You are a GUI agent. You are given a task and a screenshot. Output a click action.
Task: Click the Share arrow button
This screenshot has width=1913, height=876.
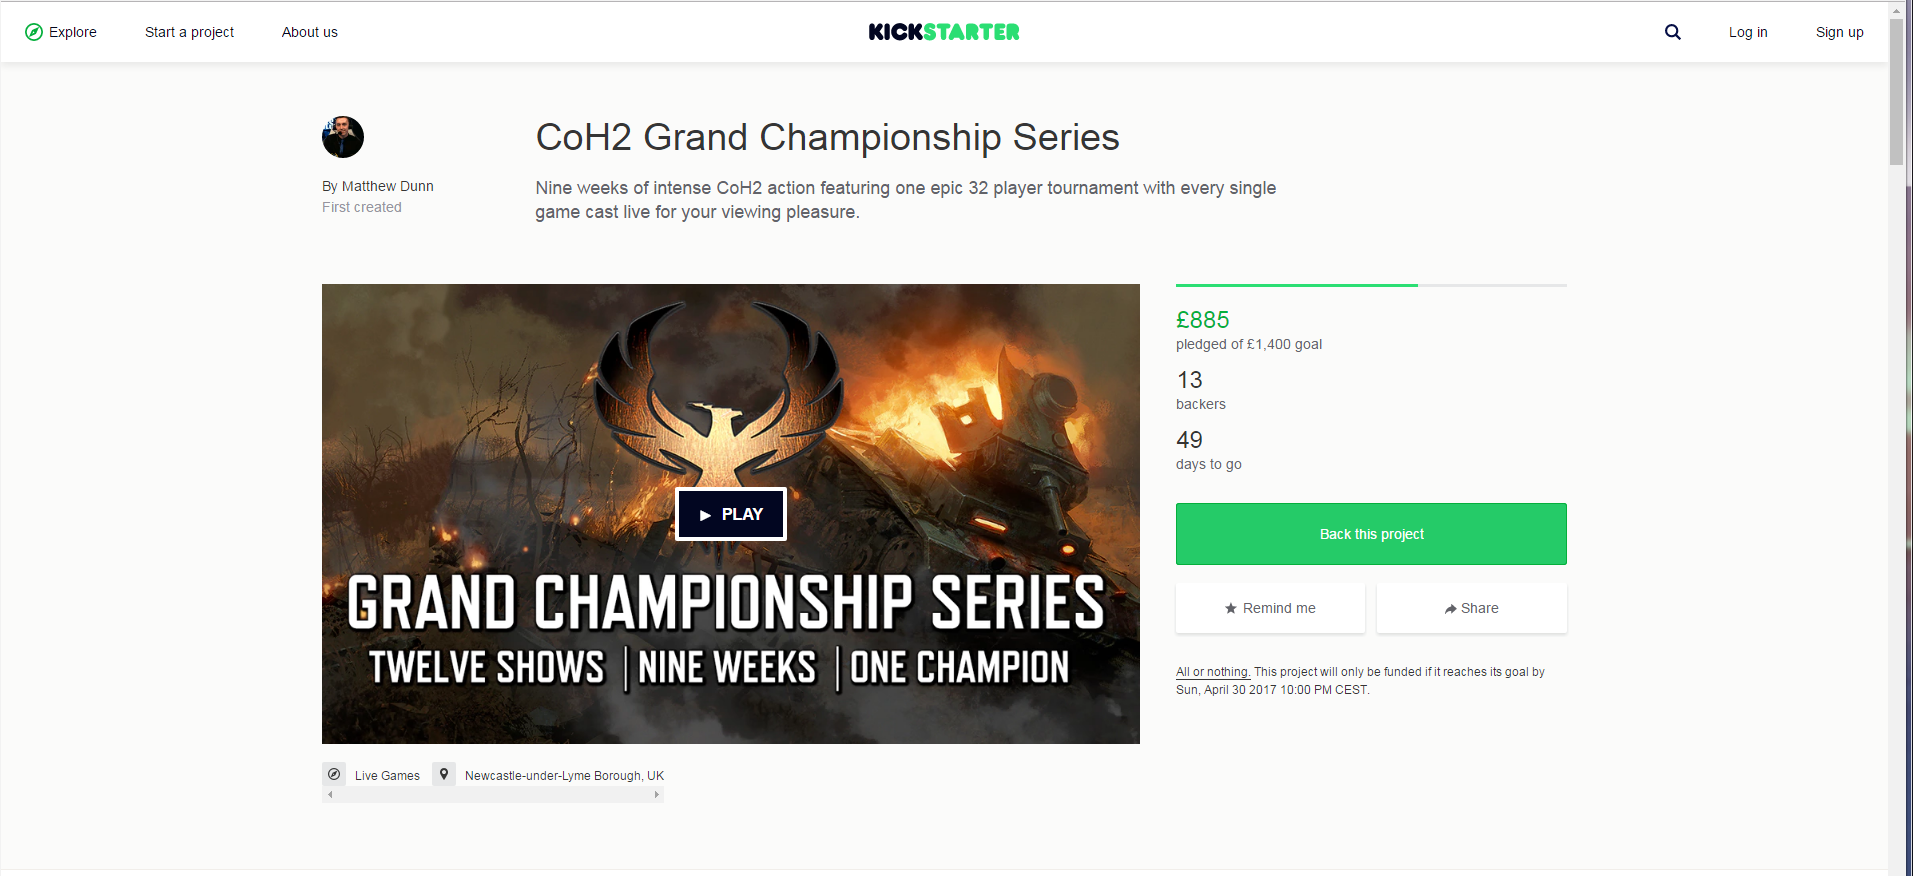[1471, 608]
